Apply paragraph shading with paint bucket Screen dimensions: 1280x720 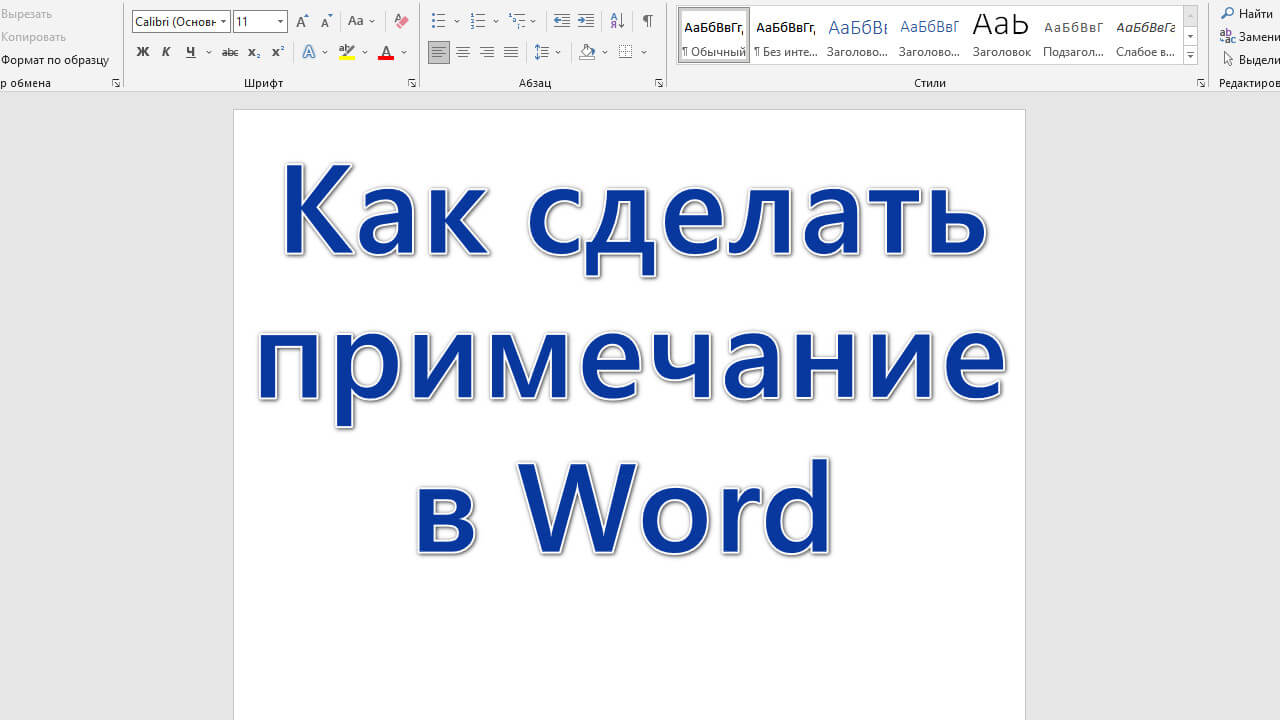point(587,52)
